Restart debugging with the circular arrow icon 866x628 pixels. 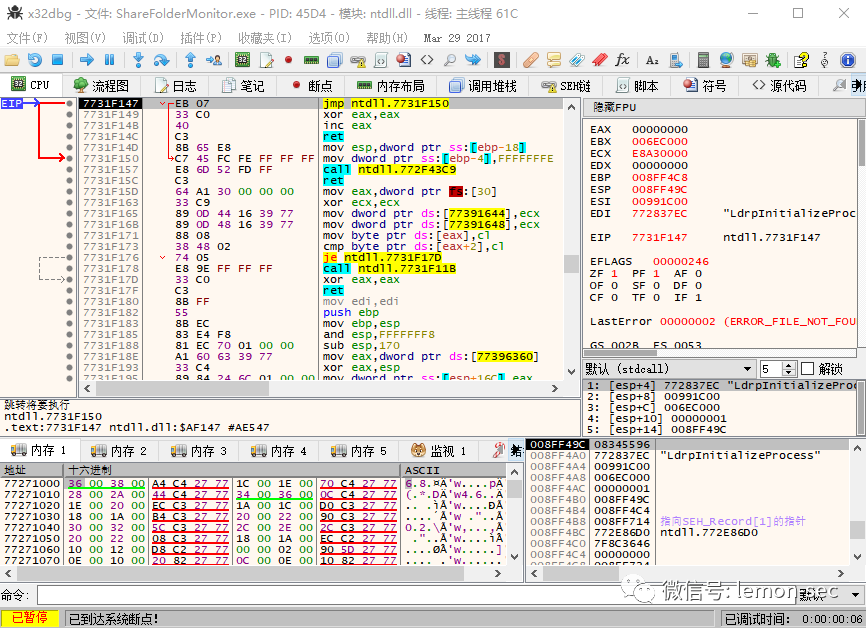(35, 60)
